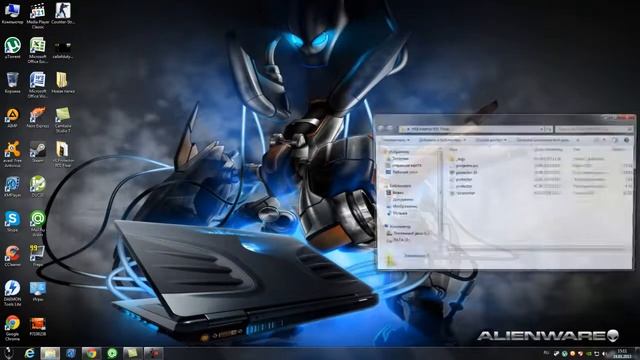Image resolution: width=640 pixels, height=360 pixels.
Task: Go back in the Explorer window
Action: [381, 129]
